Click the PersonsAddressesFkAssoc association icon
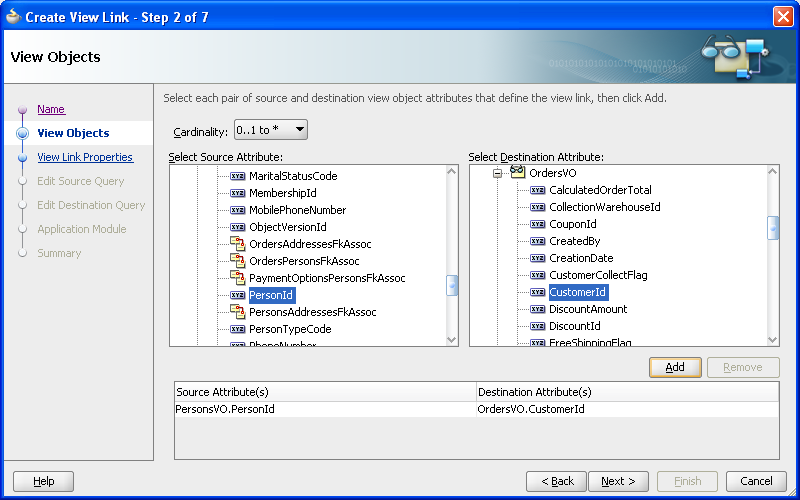This screenshot has height=500, width=800. click(237, 312)
